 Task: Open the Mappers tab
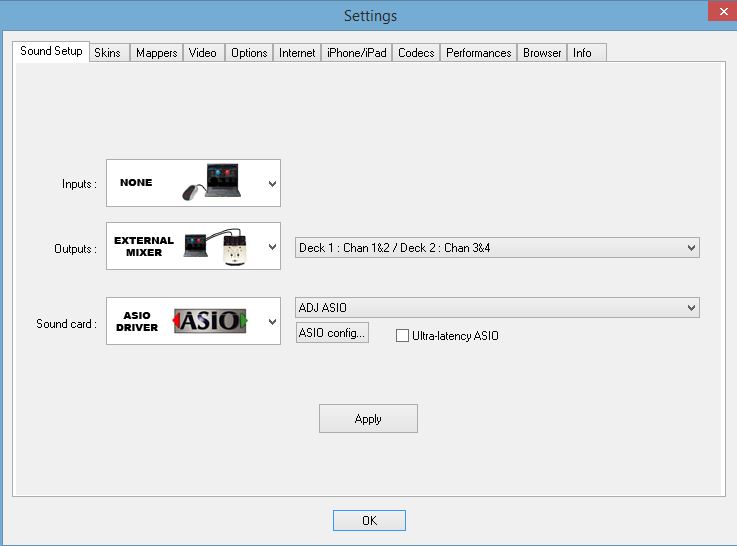click(x=156, y=53)
